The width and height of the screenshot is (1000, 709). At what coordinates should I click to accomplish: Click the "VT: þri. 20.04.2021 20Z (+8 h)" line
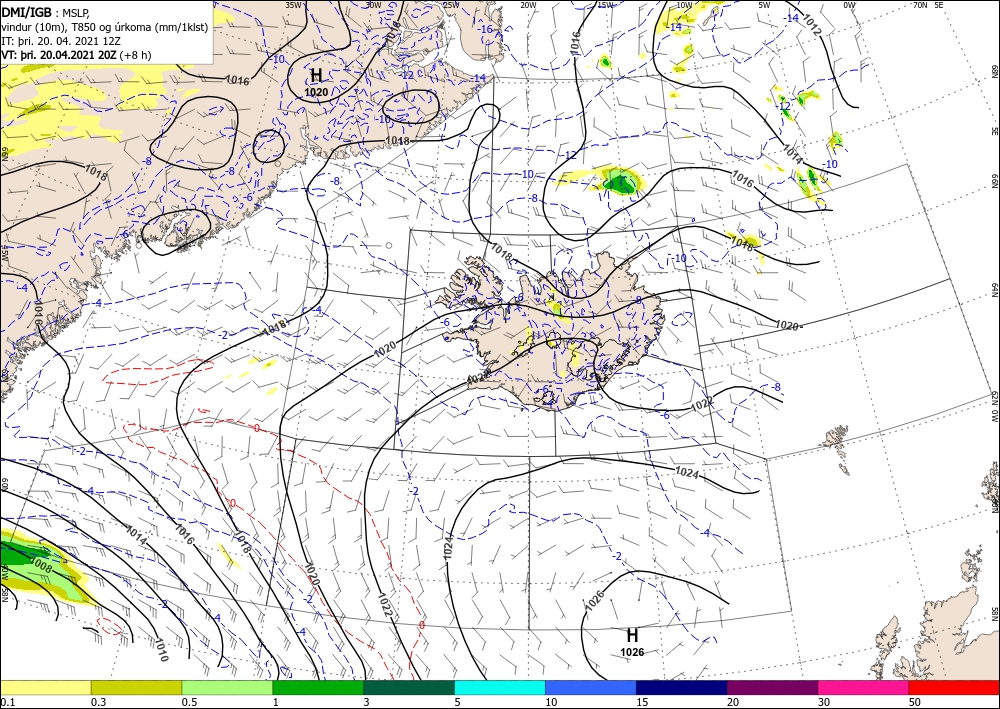[76, 55]
